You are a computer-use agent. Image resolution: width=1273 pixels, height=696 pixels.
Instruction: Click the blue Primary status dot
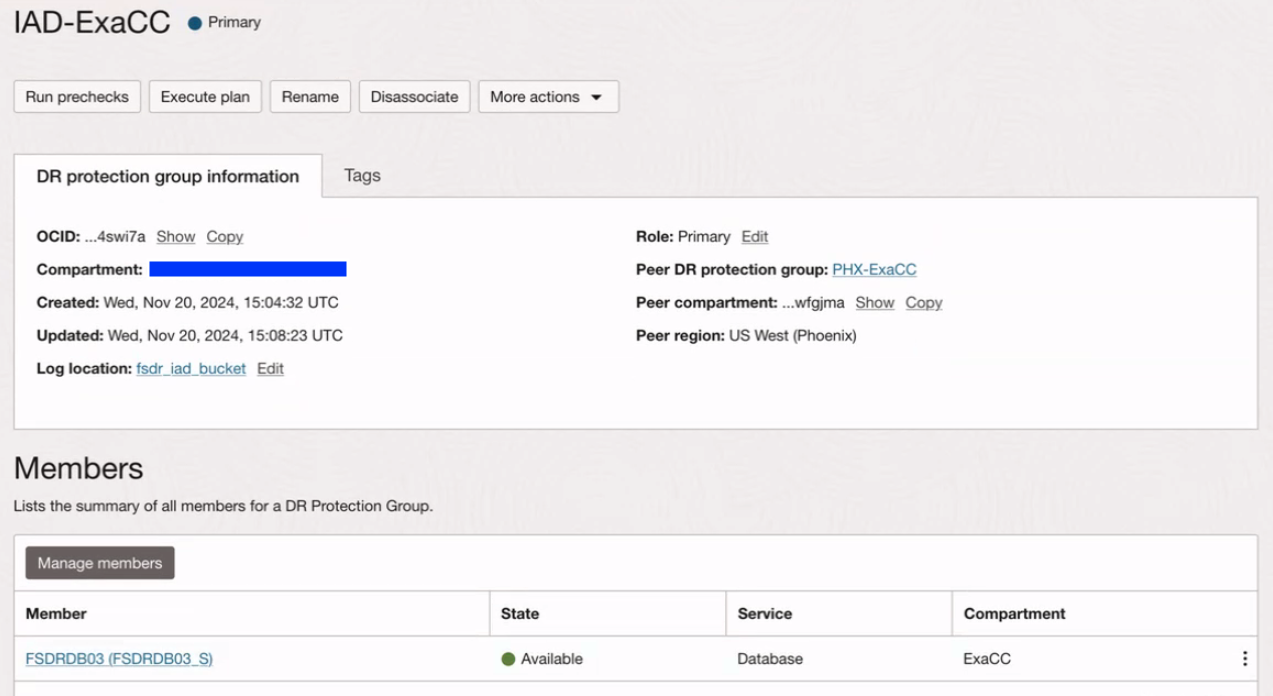195,23
